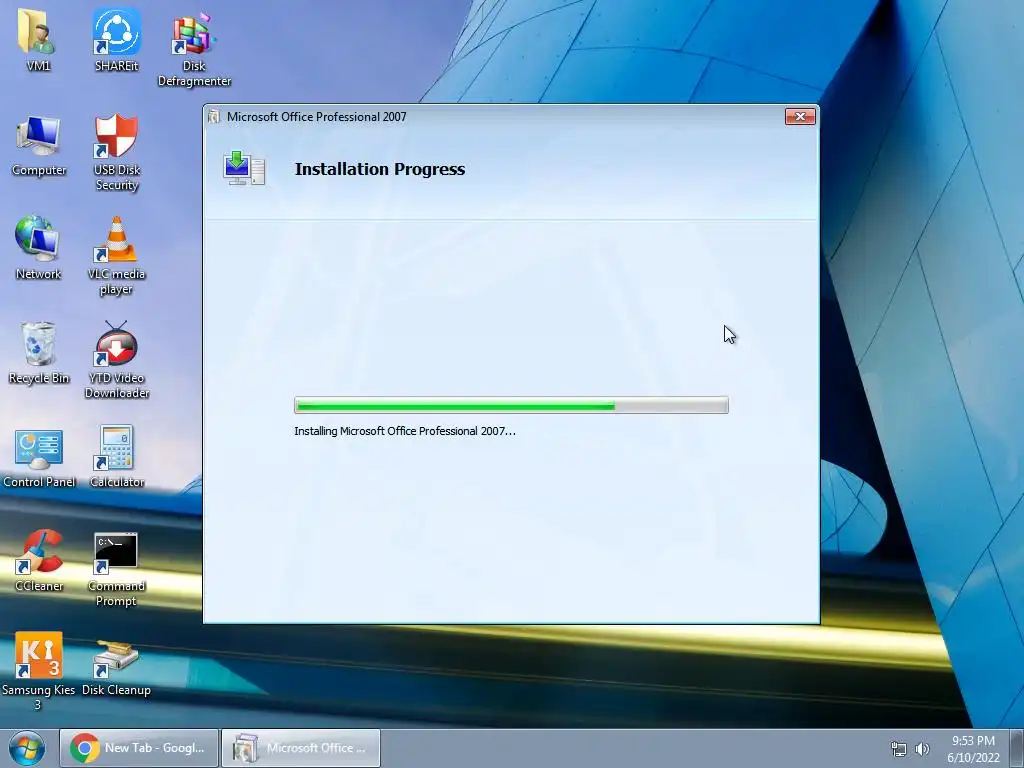Select the Disk Defragmenter shortcut
The height and width of the screenshot is (768, 1024).
(x=194, y=49)
